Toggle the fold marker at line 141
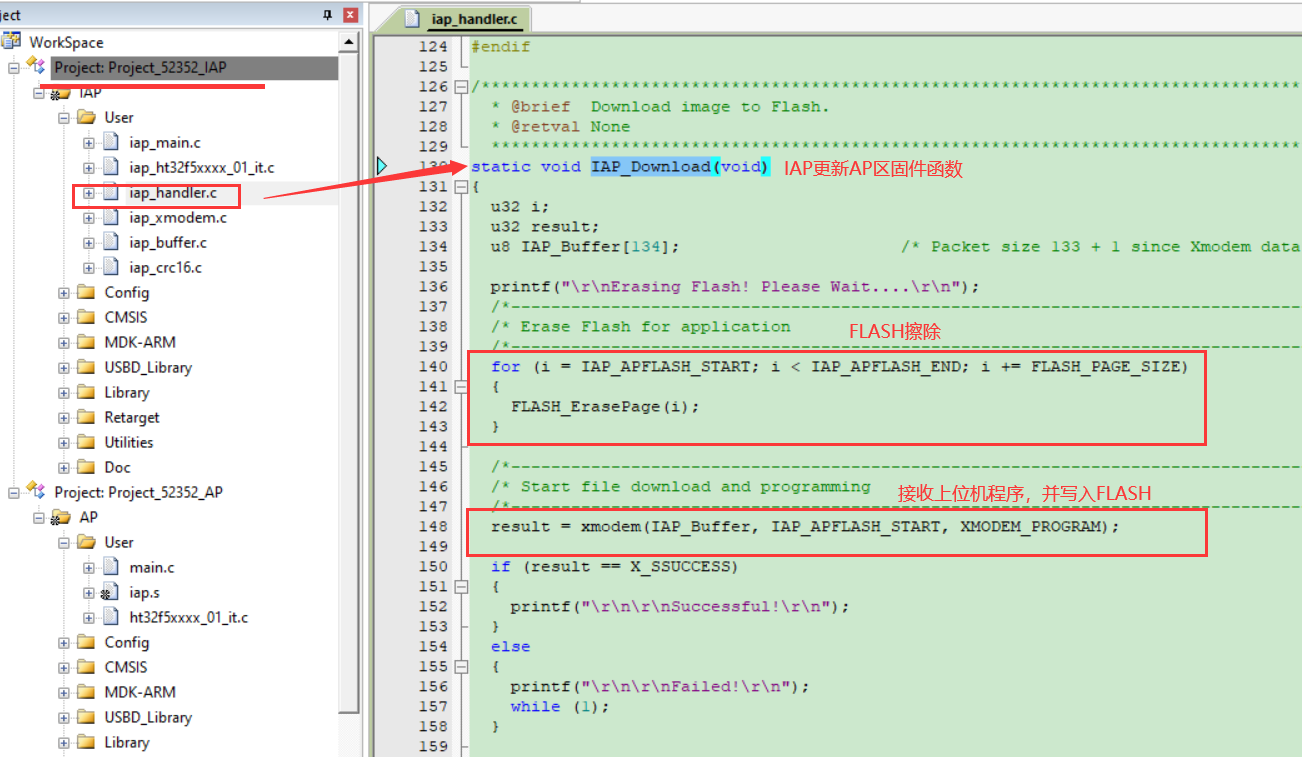Screen dimensions: 1302x757 click(461, 387)
